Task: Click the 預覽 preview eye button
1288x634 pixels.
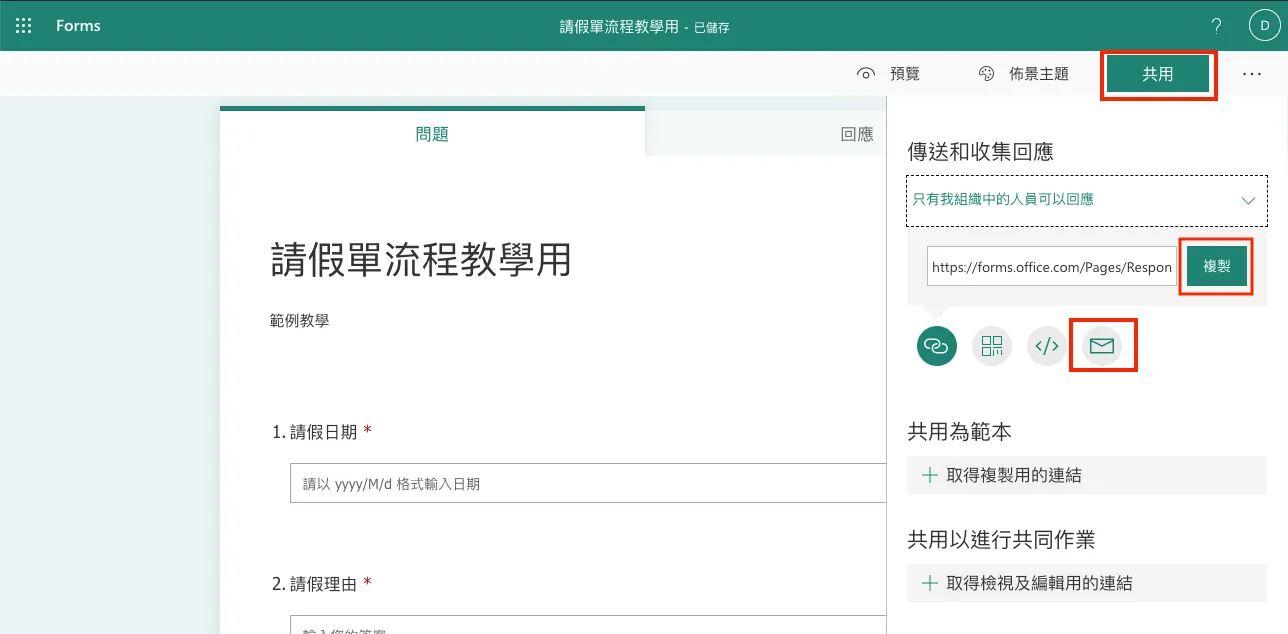Action: tap(889, 74)
